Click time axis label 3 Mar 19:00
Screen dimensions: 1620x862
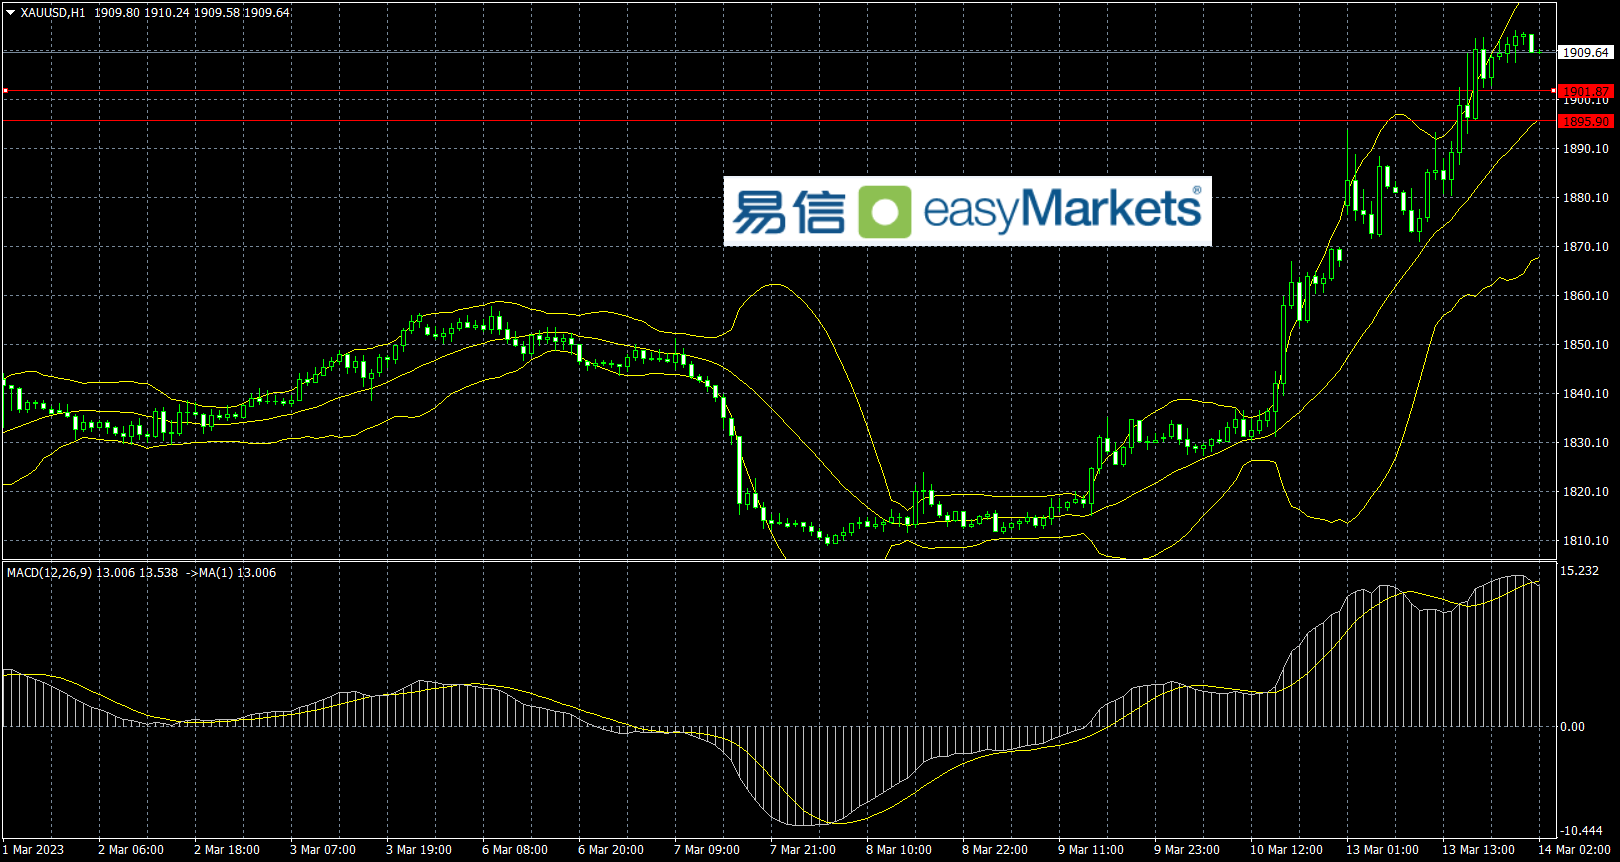(419, 850)
